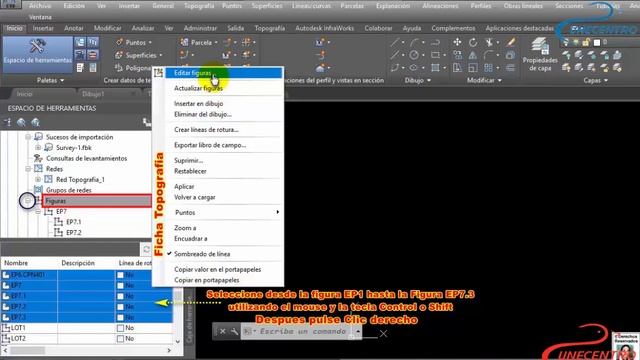Select the Fillet tool in Modificar
Image resolution: width=640 pixels, height=360 pixels.
point(489,55)
